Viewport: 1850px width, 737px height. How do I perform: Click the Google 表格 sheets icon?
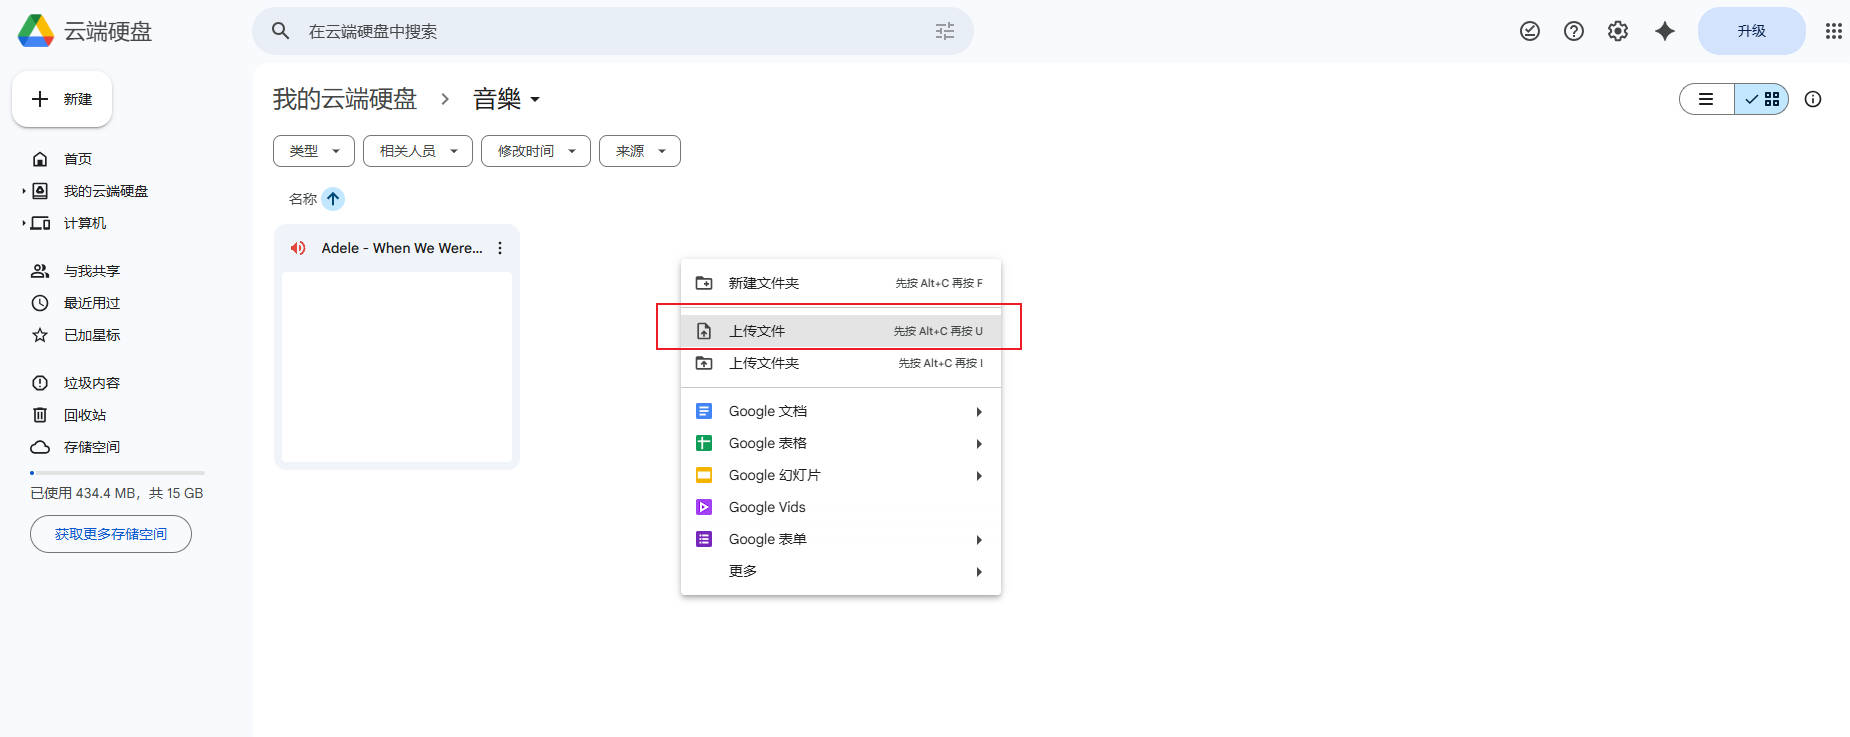tap(704, 443)
